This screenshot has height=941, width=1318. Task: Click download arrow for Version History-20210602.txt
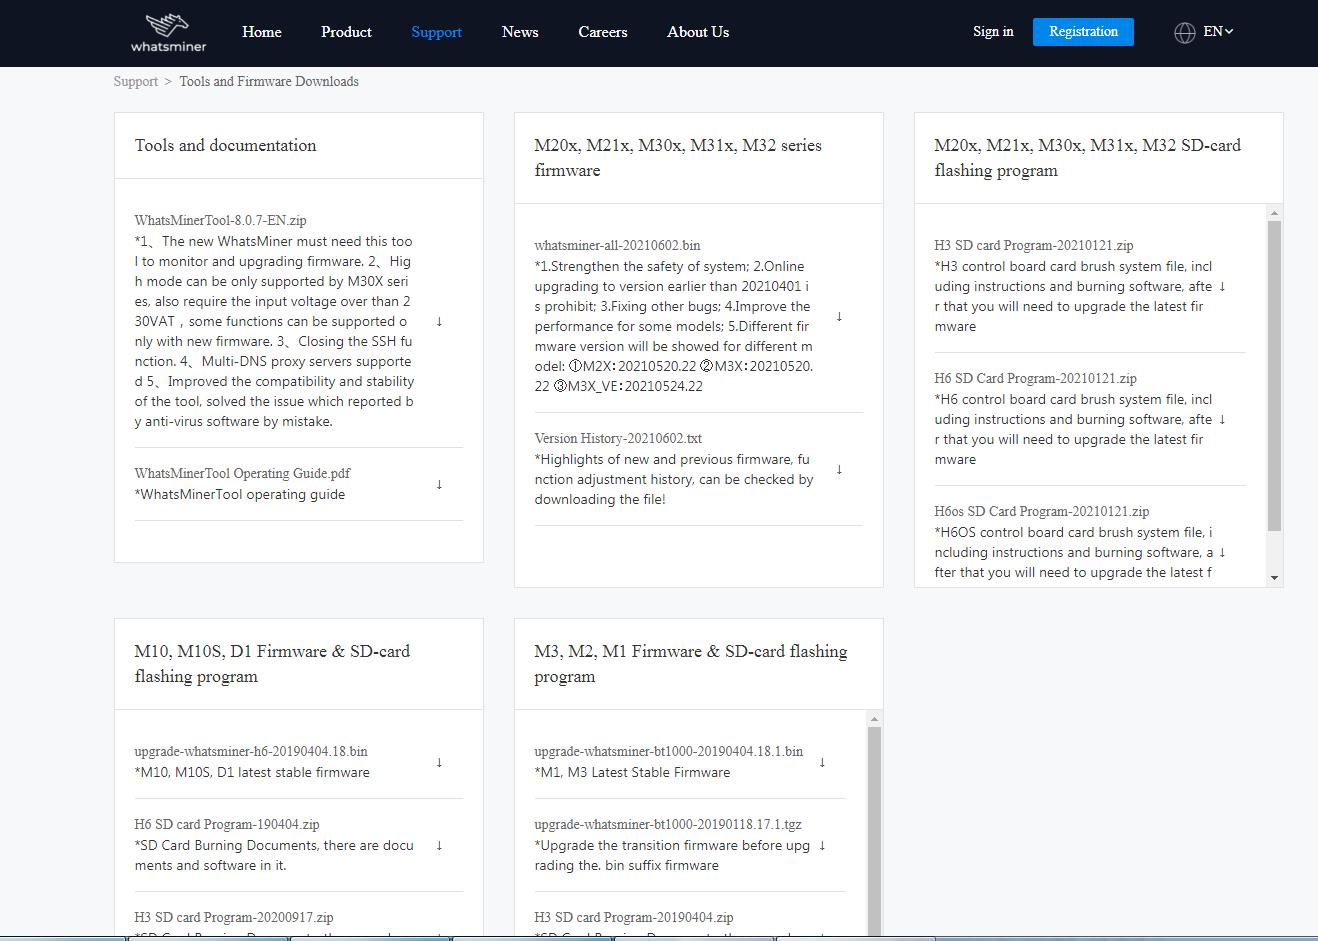point(839,469)
